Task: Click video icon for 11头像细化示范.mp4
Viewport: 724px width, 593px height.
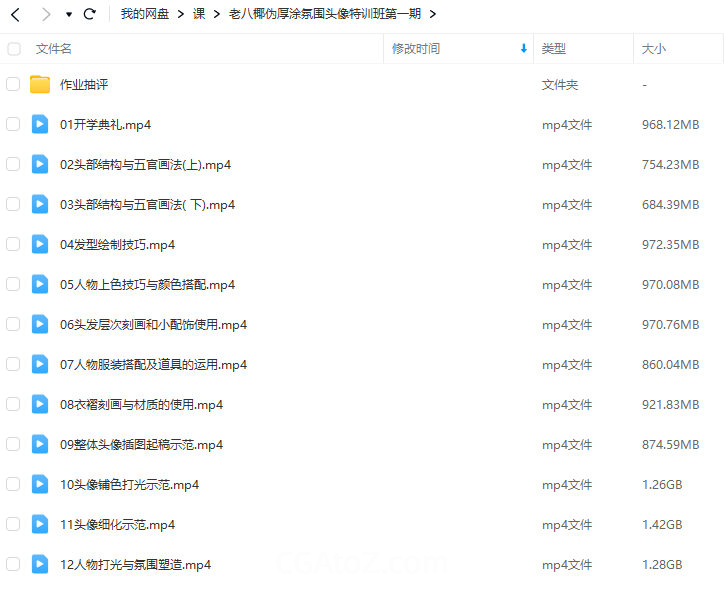Action: click(40, 525)
